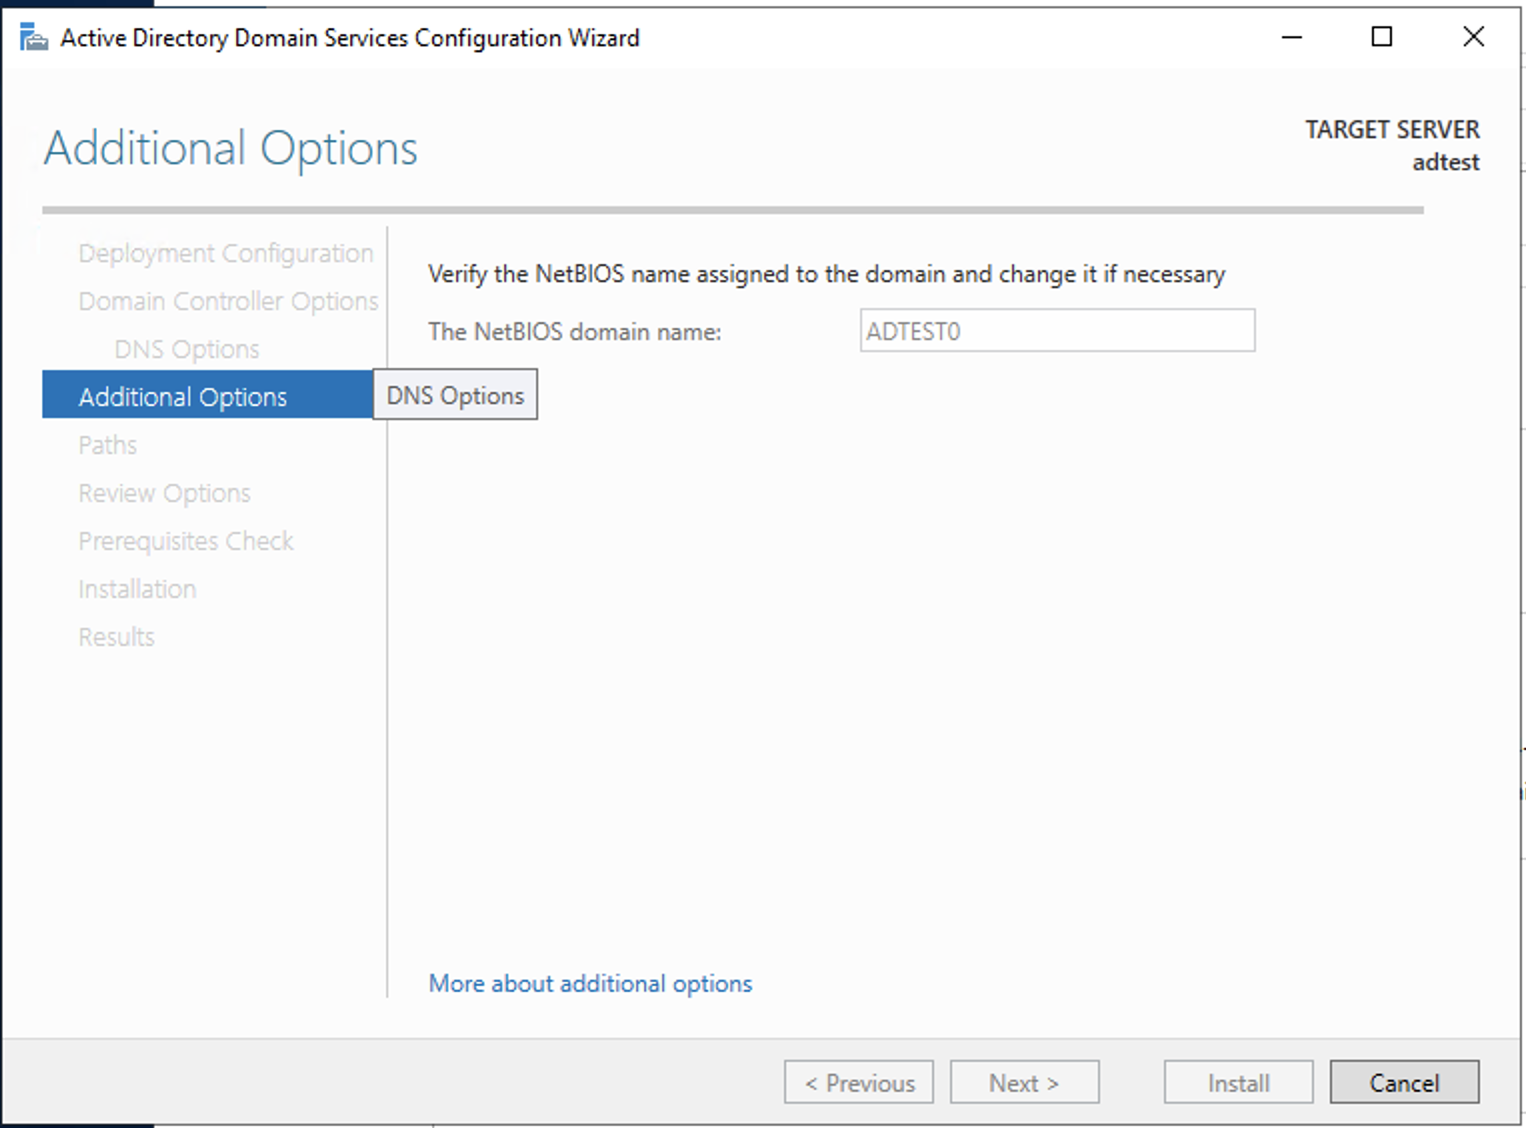Click the Additional Options page heading
Screen dimensions: 1526x1128
pyautogui.click(x=229, y=148)
